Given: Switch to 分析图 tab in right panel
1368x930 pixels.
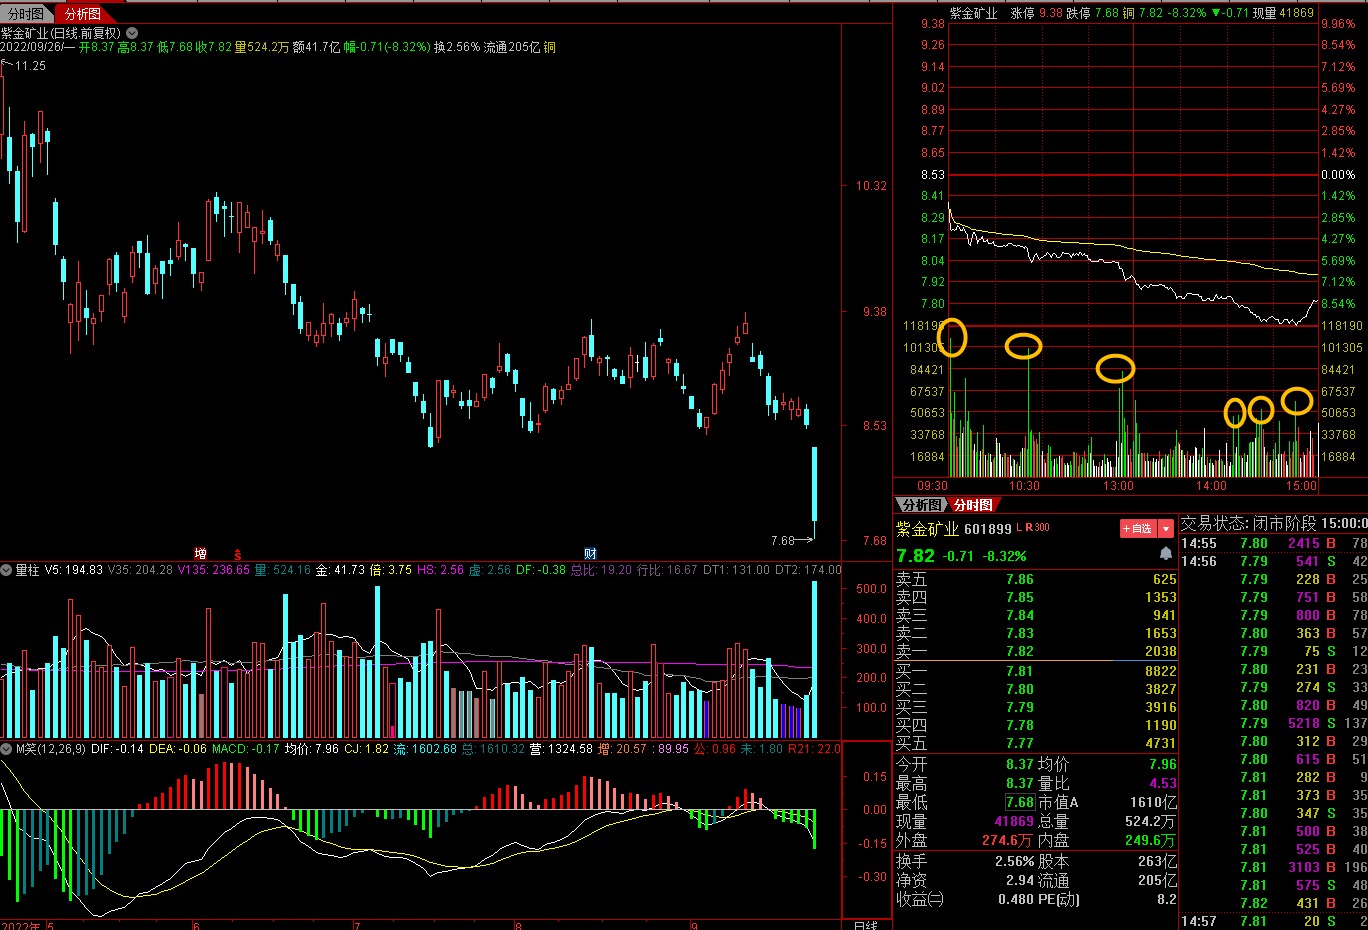Looking at the screenshot, I should pos(921,505).
